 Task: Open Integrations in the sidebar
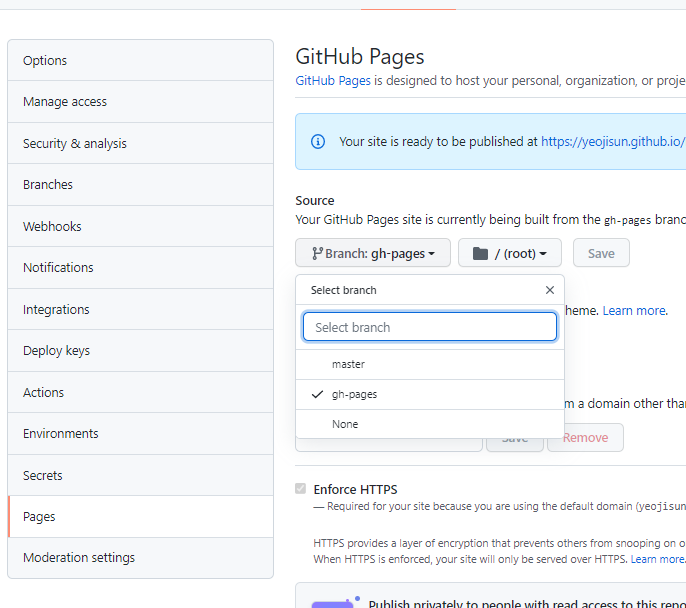[x=140, y=309]
